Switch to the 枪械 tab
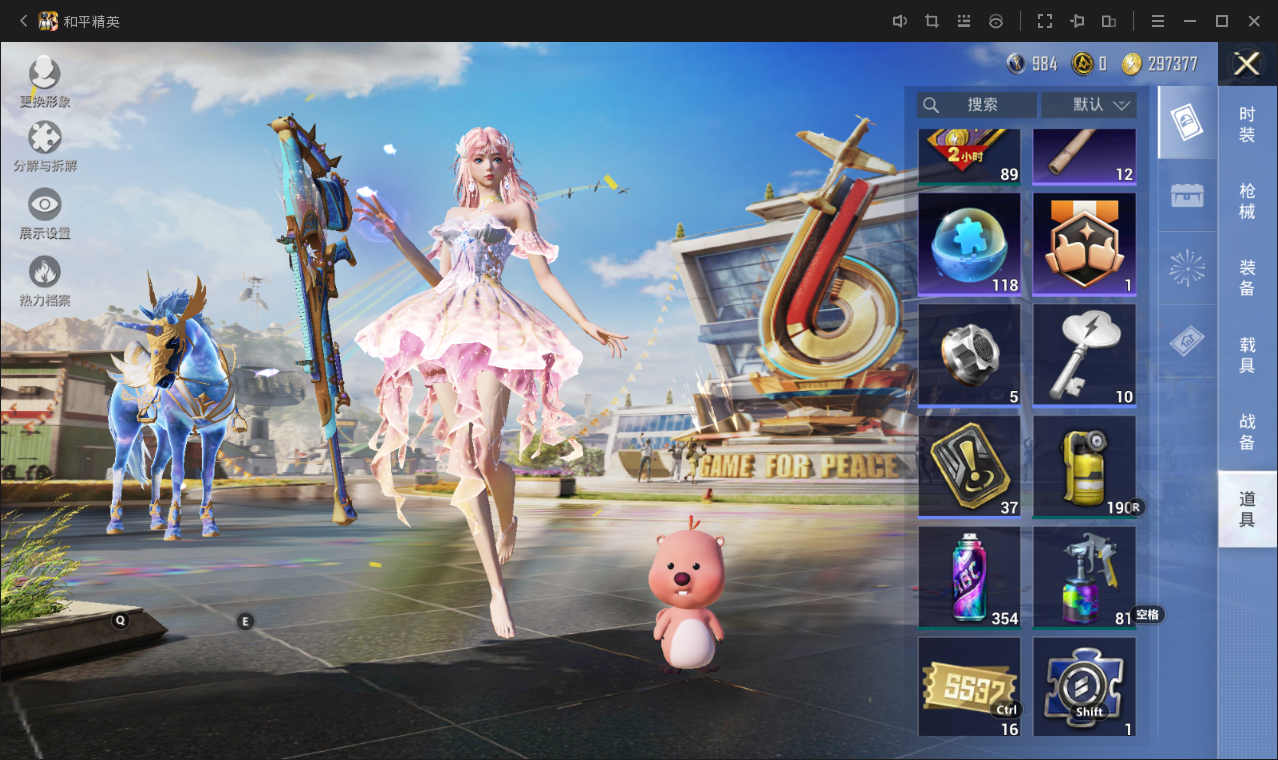 point(1247,200)
